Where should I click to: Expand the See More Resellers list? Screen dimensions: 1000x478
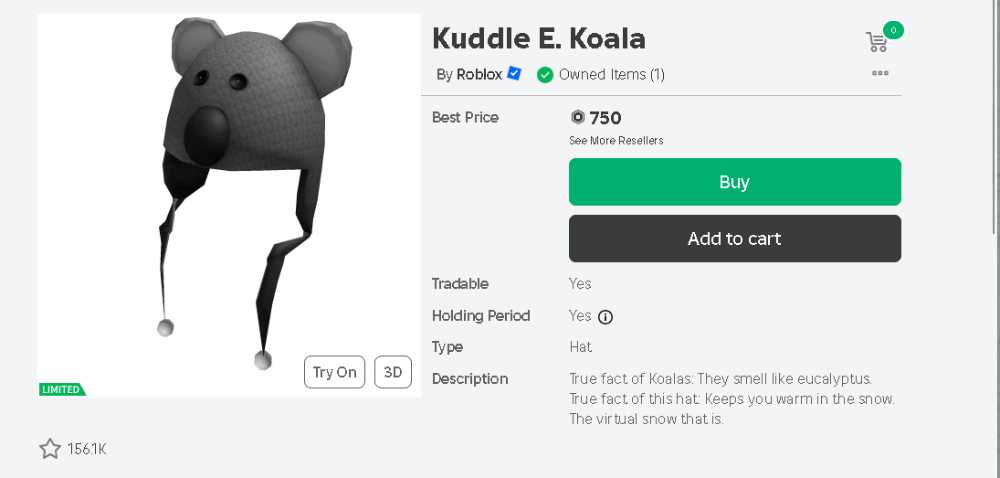point(616,140)
